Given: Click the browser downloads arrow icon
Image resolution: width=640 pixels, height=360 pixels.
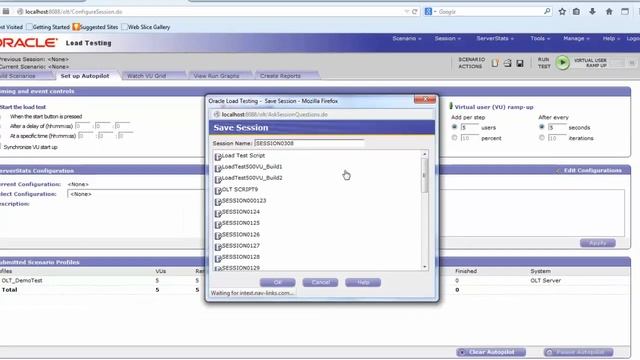Looking at the screenshot, I should coord(592,11).
